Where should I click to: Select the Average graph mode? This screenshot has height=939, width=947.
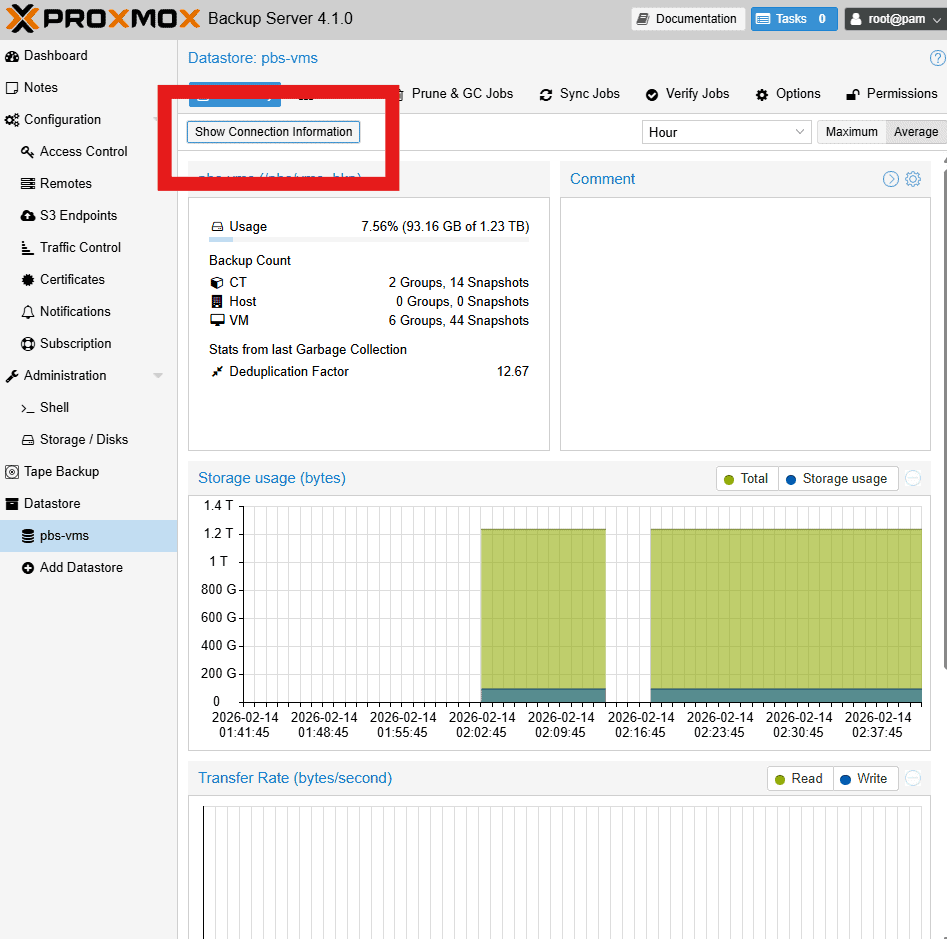coord(915,132)
